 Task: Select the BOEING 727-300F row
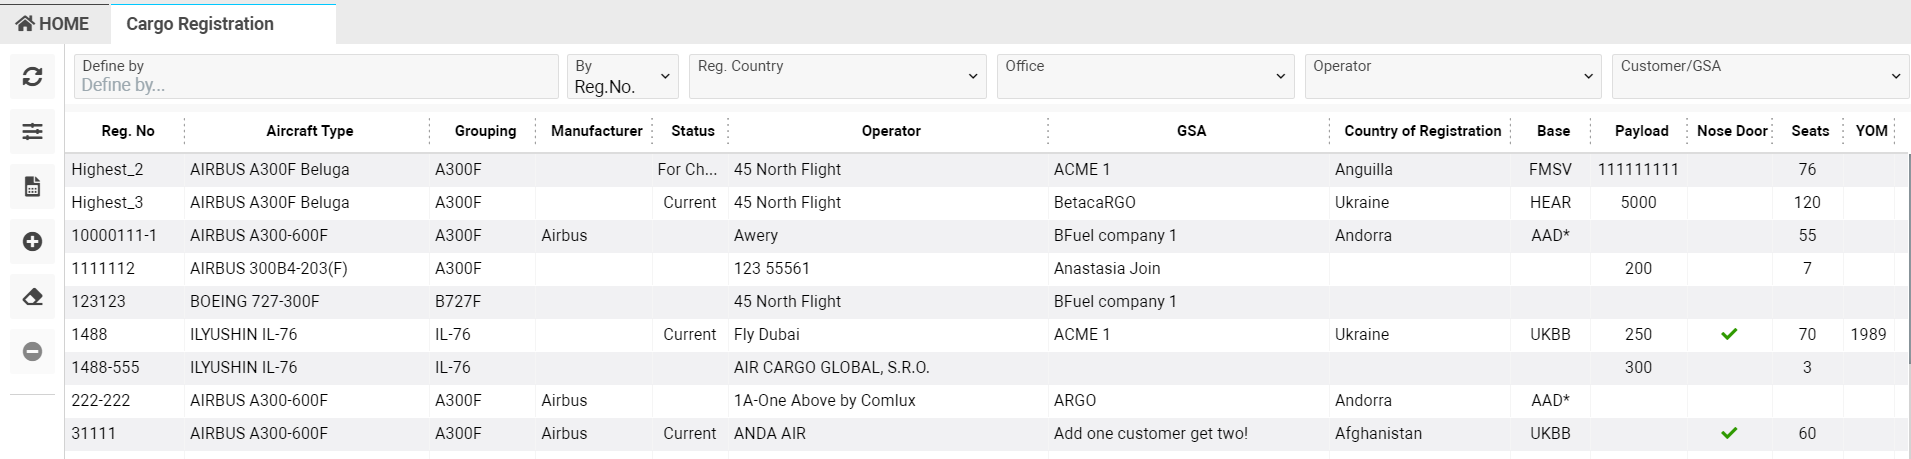pos(255,301)
